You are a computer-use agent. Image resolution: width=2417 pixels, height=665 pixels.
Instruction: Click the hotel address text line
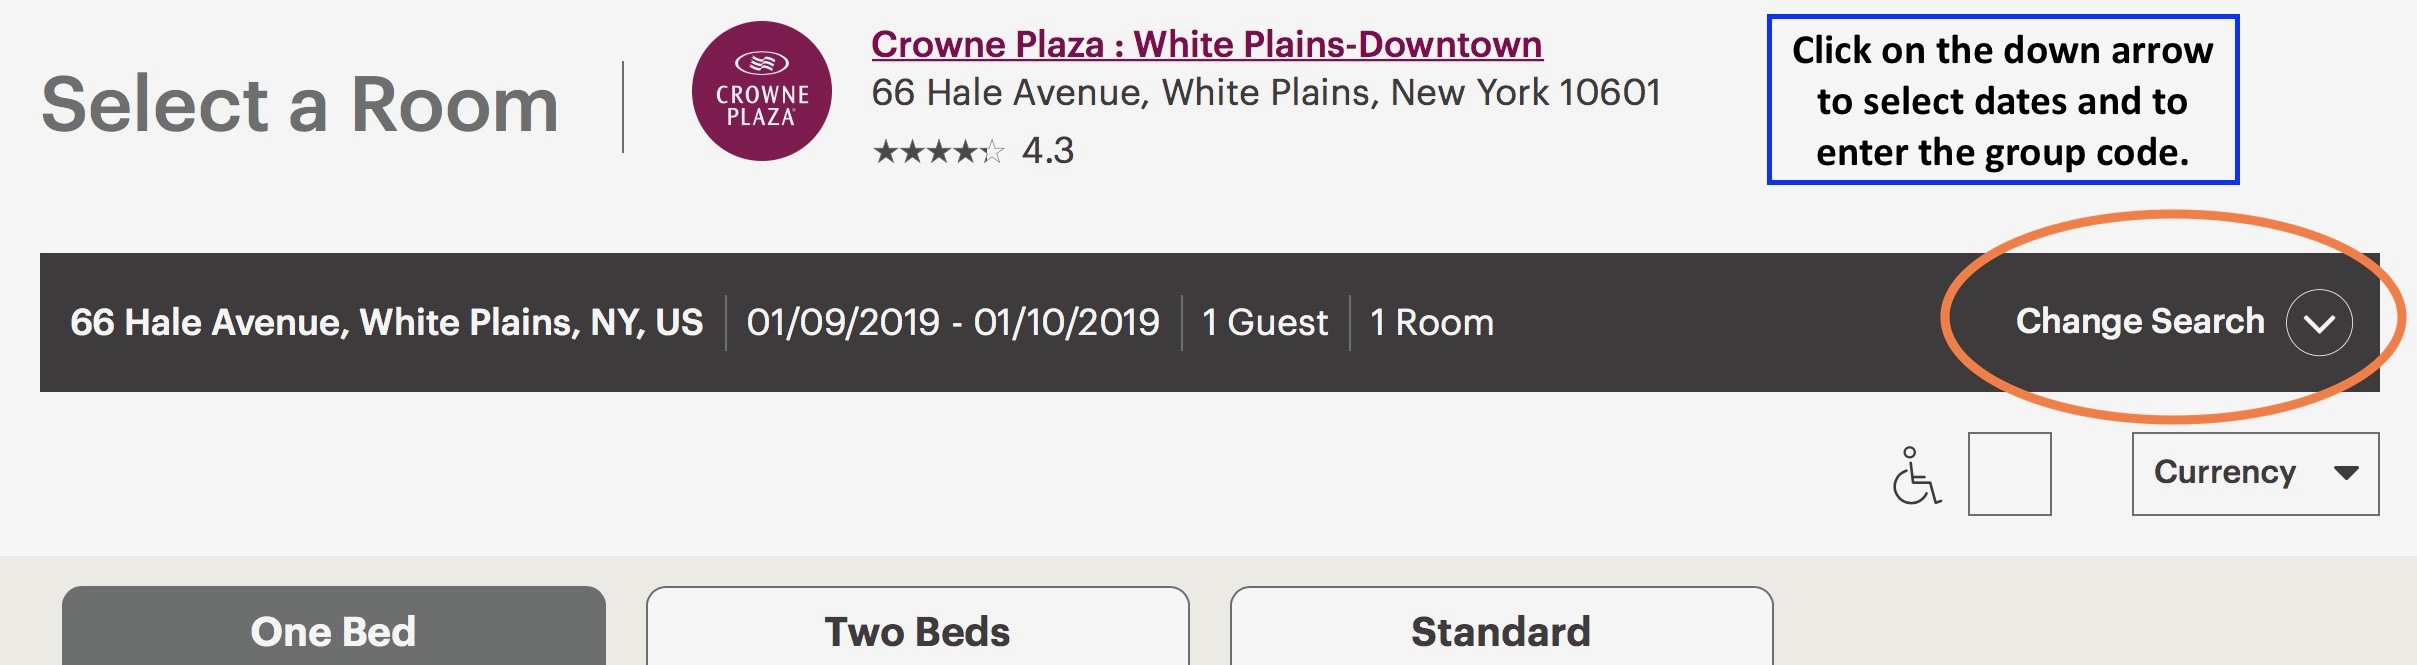1266,93
